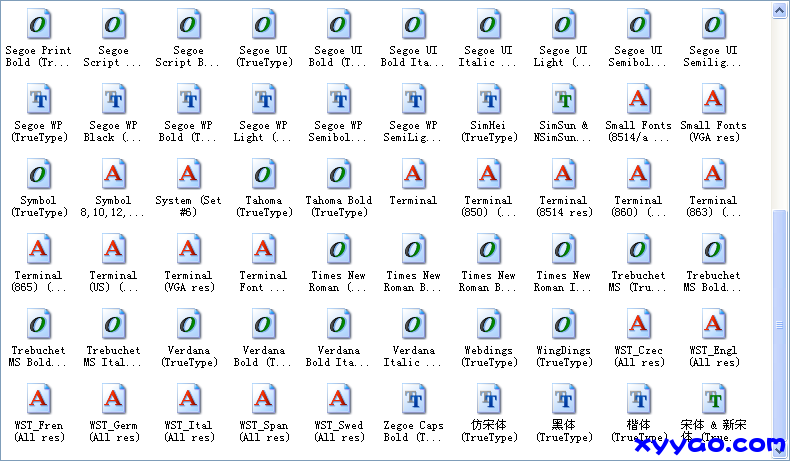The height and width of the screenshot is (461, 790).
Task: Select Small Fonts (8514/a ...) icon
Action: click(639, 99)
